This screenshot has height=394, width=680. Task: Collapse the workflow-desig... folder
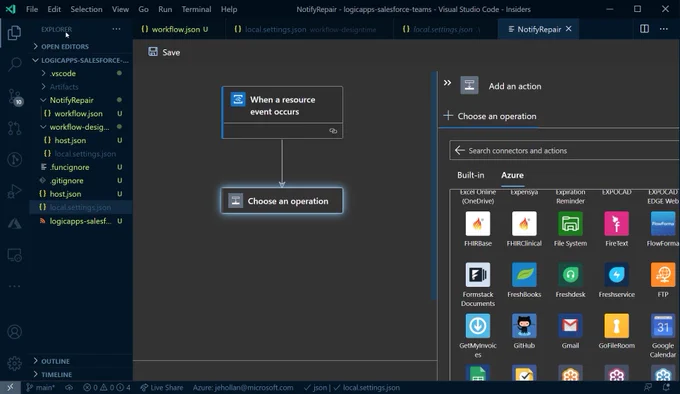click(x=81, y=127)
